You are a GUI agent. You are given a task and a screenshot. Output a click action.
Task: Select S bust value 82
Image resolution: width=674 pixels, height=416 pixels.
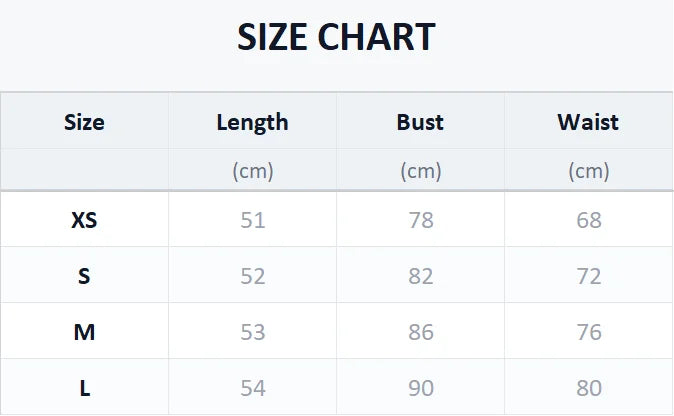421,276
